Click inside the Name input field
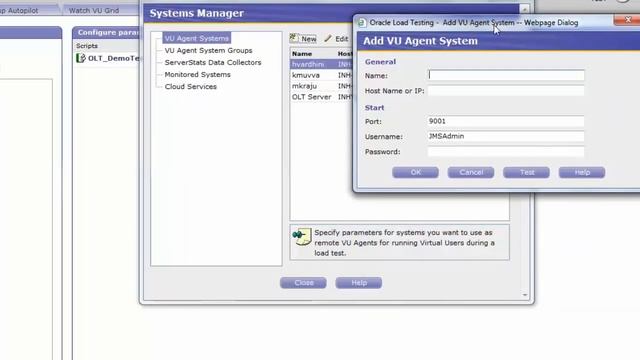The image size is (640, 360). (506, 75)
